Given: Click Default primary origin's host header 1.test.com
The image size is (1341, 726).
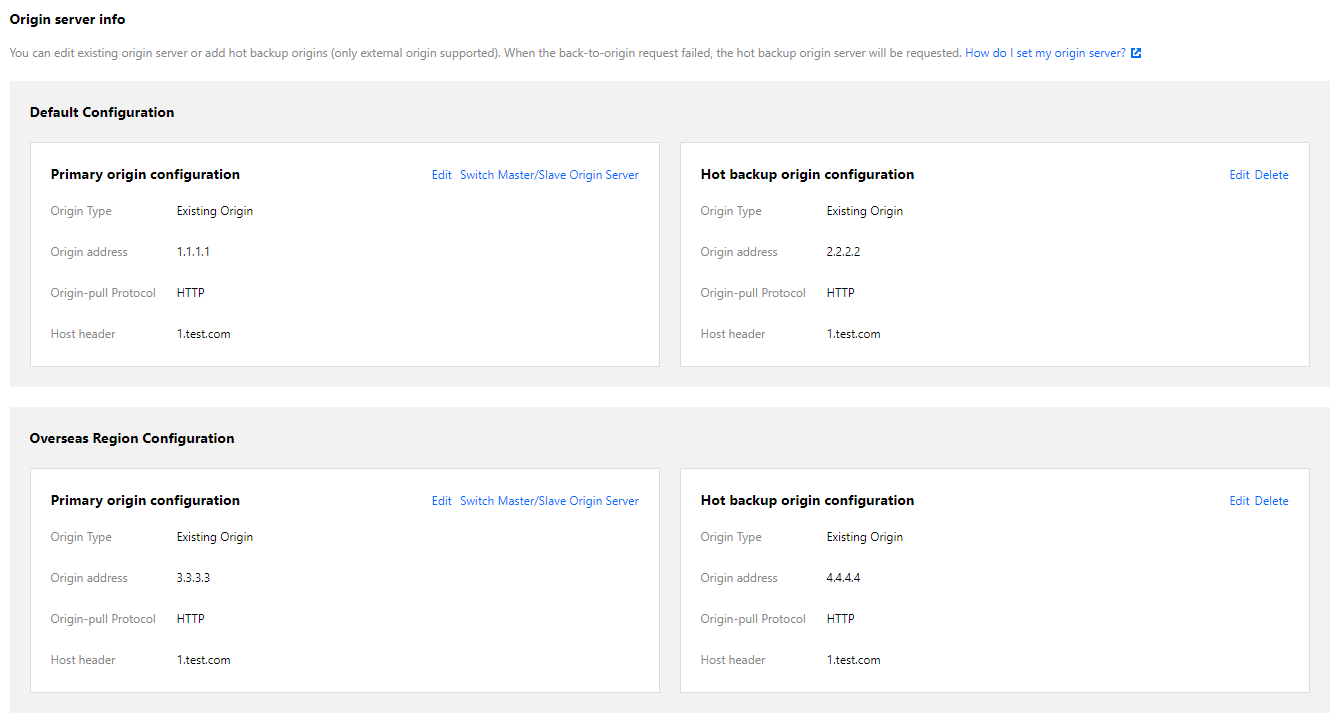Looking at the screenshot, I should click(203, 334).
